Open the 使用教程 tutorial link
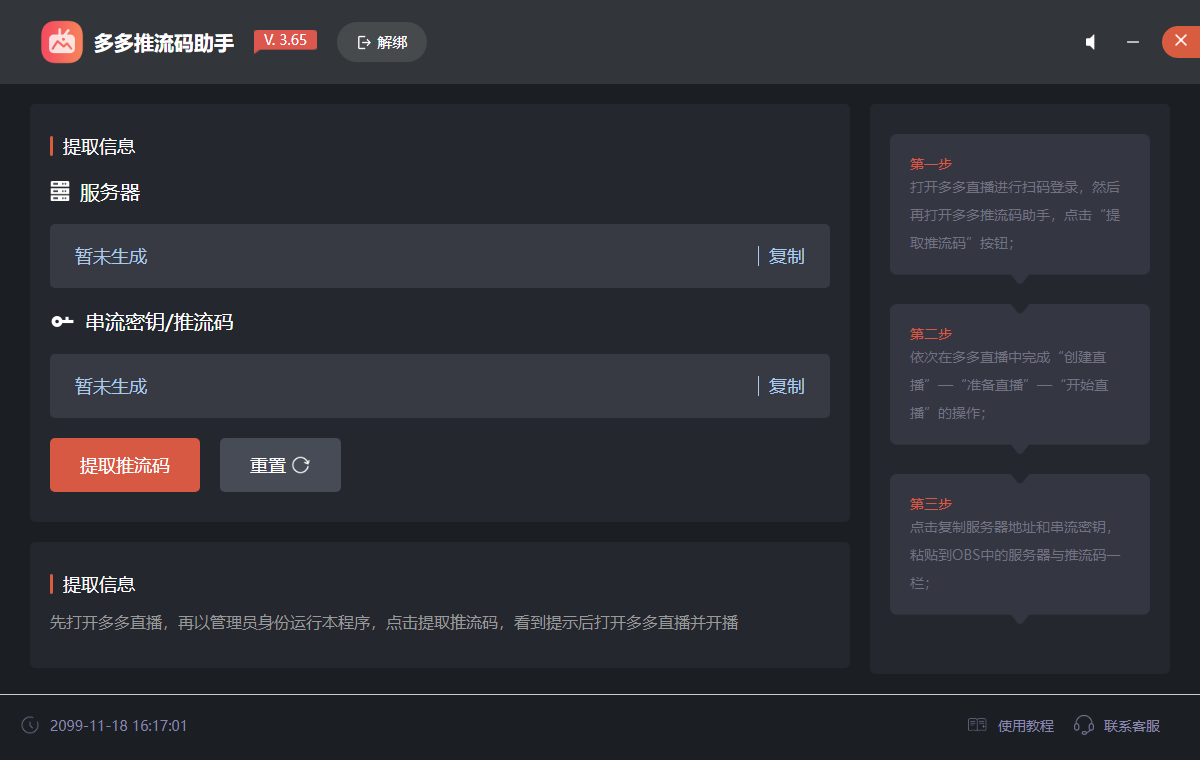Viewport: 1200px width, 760px height. (x=1026, y=726)
